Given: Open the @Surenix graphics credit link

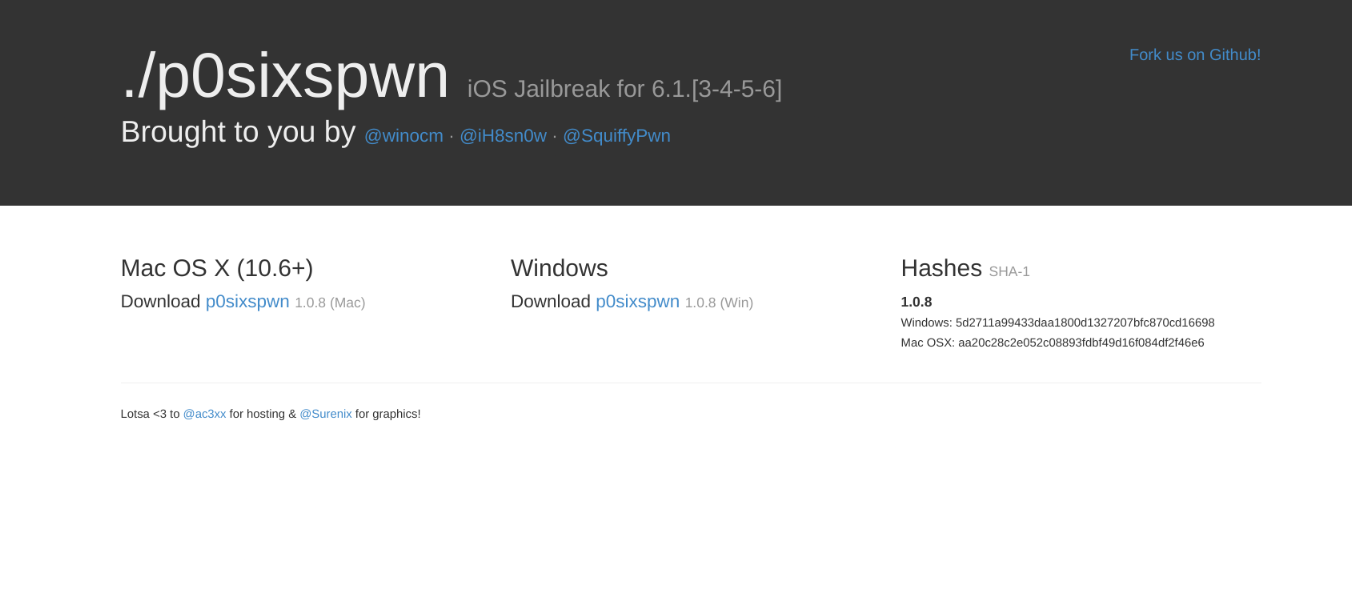Looking at the screenshot, I should coord(325,414).
